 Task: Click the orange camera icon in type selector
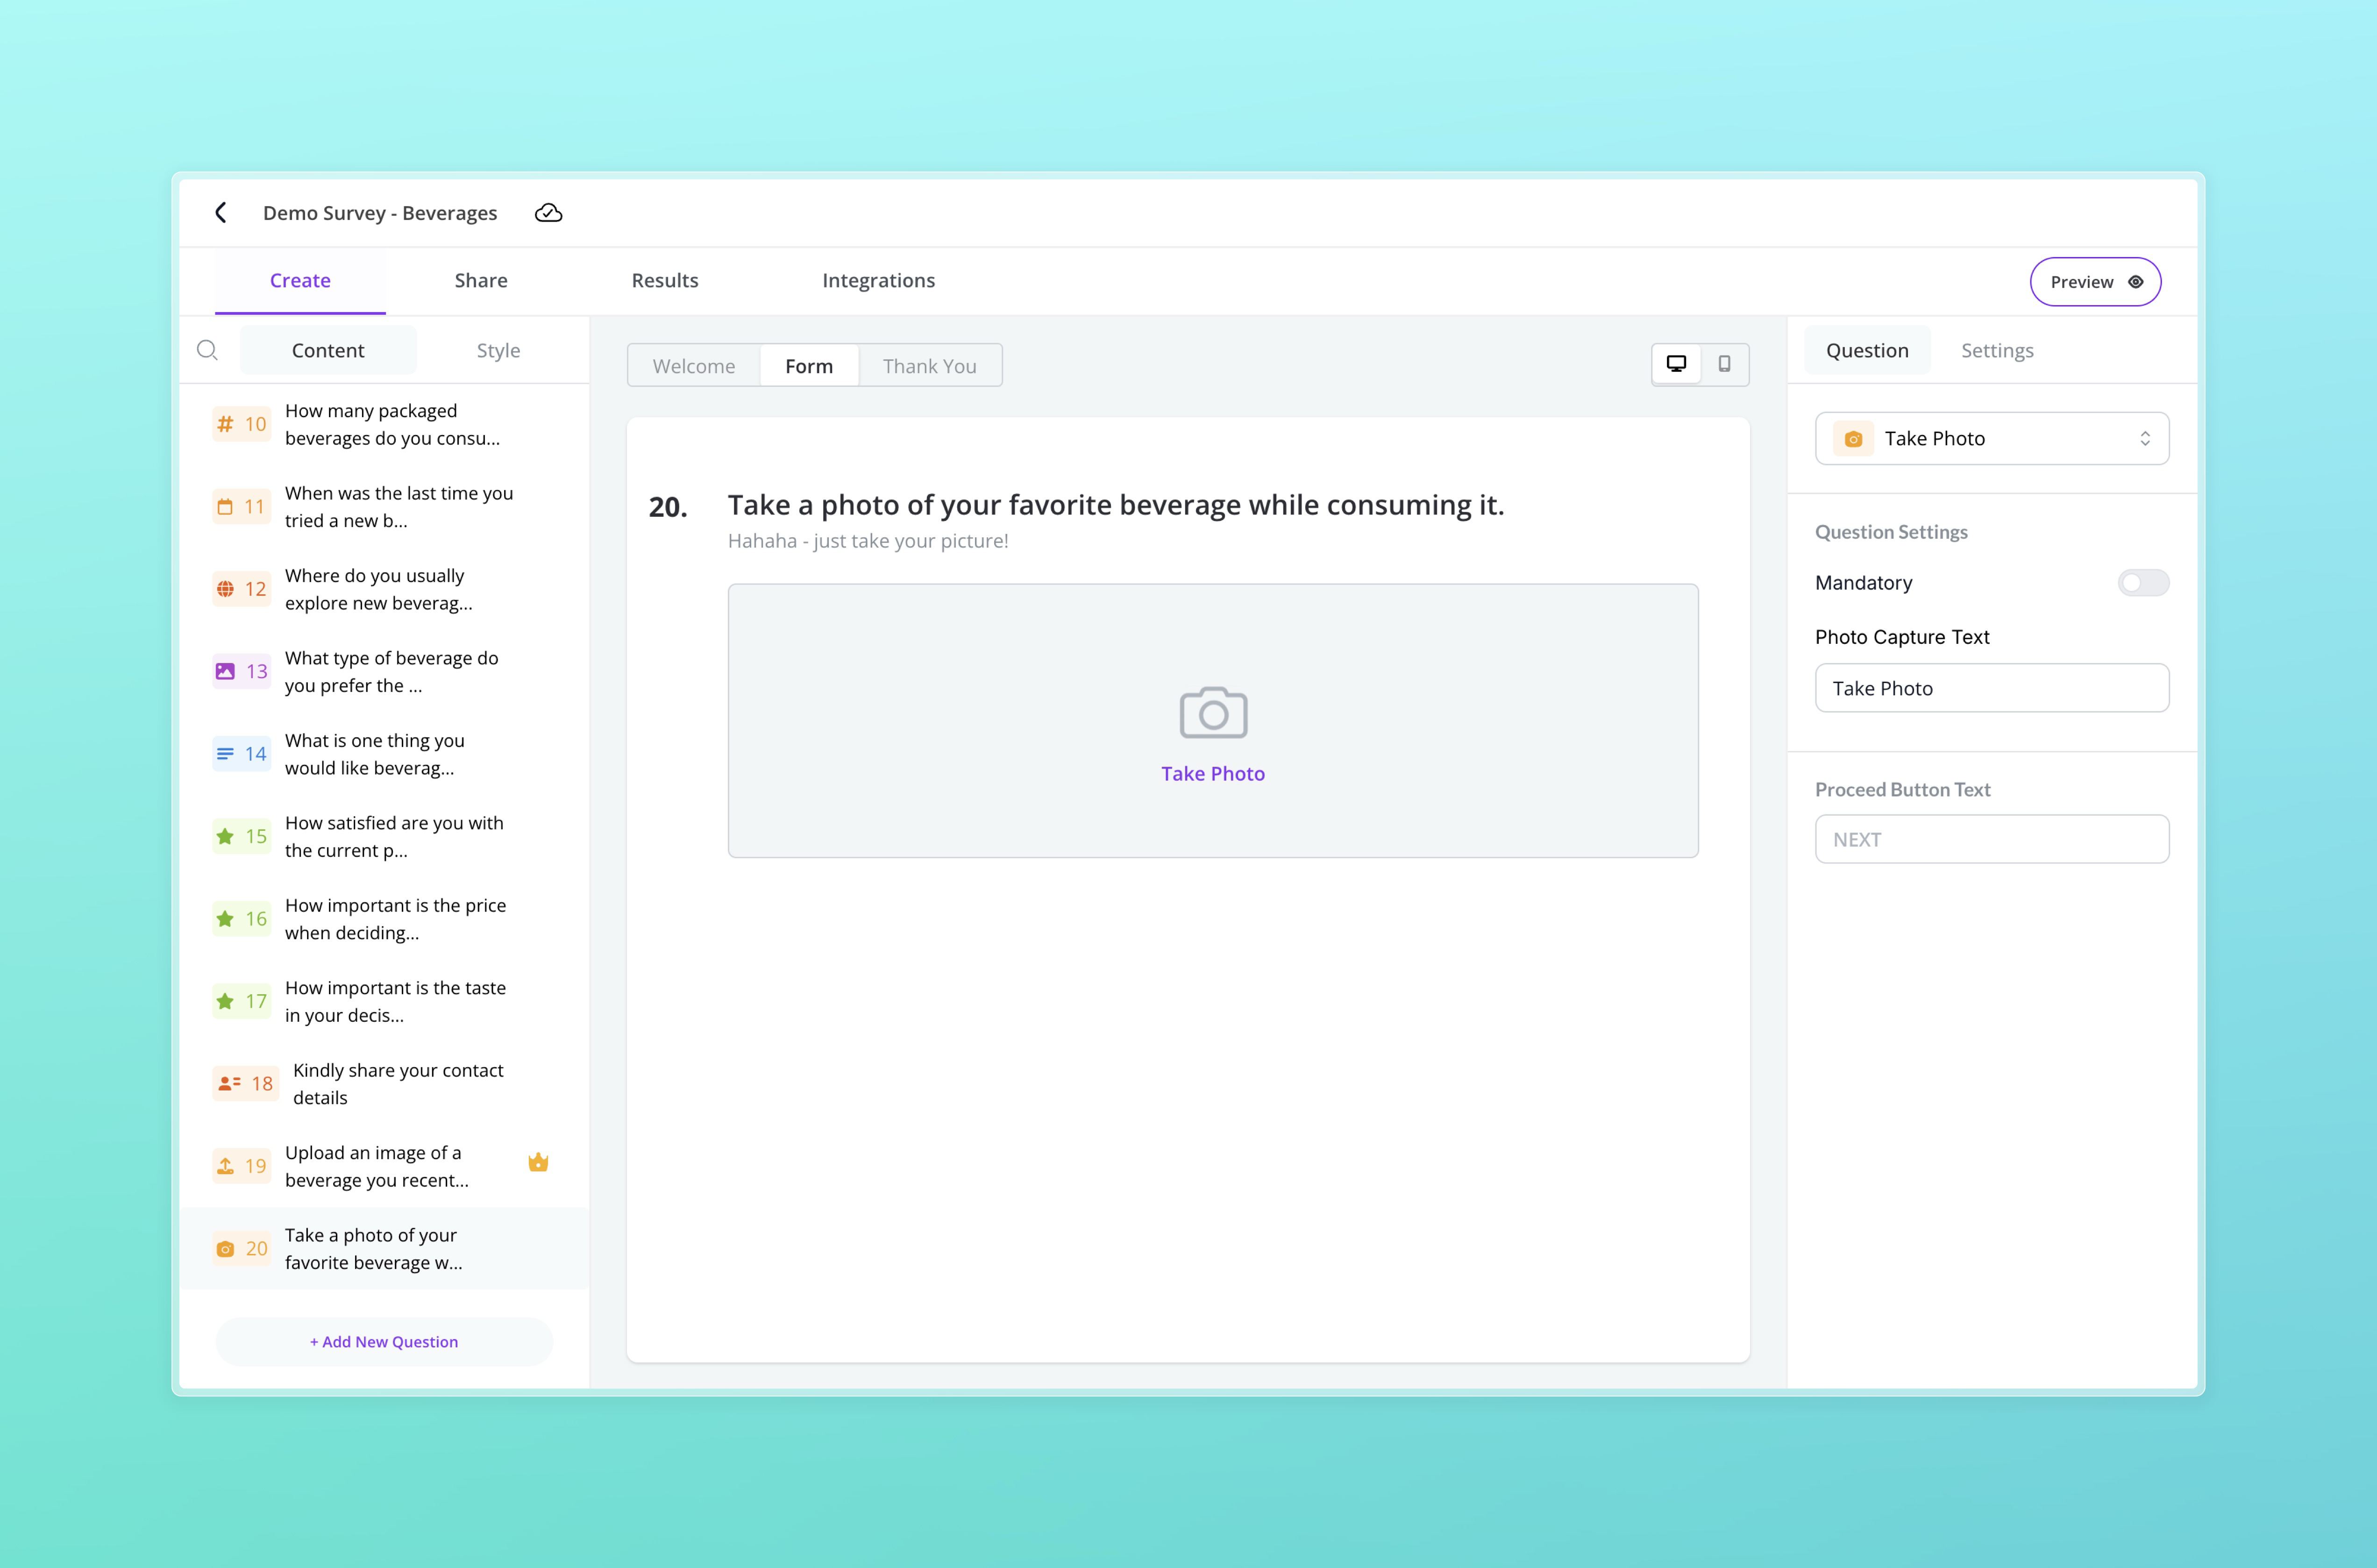click(1853, 439)
